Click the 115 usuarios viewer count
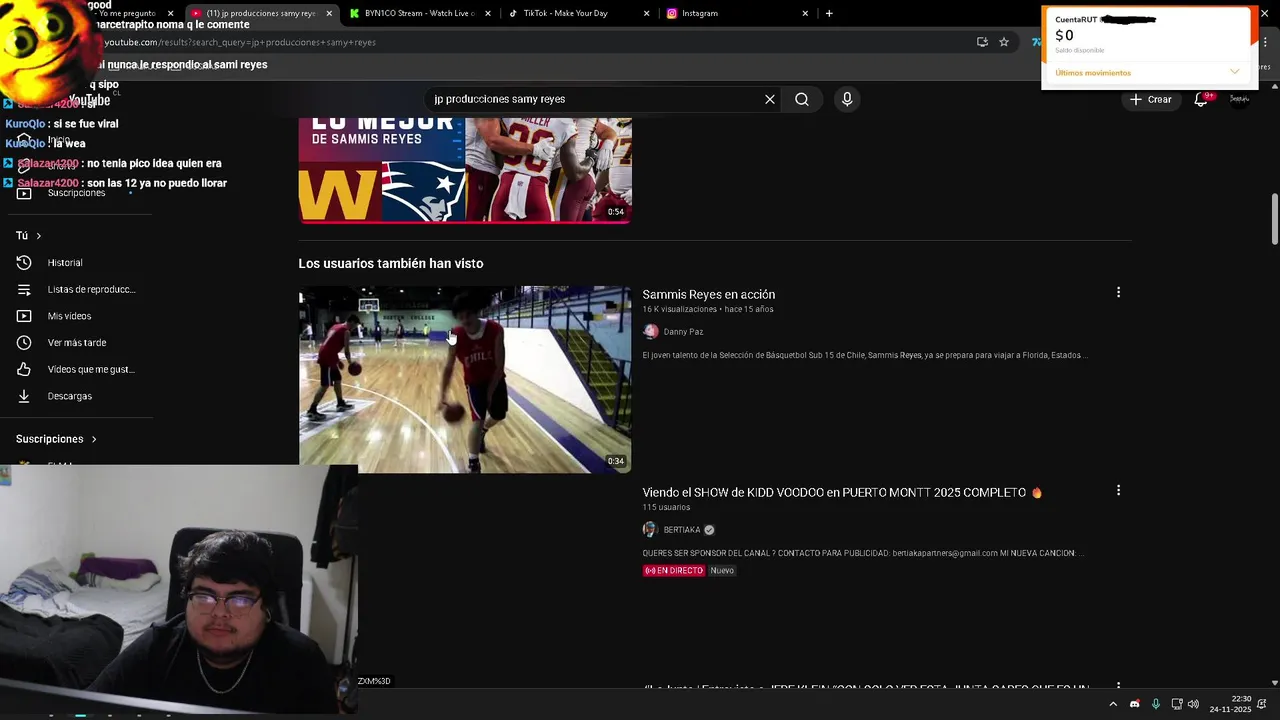The width and height of the screenshot is (1280, 720). point(666,507)
